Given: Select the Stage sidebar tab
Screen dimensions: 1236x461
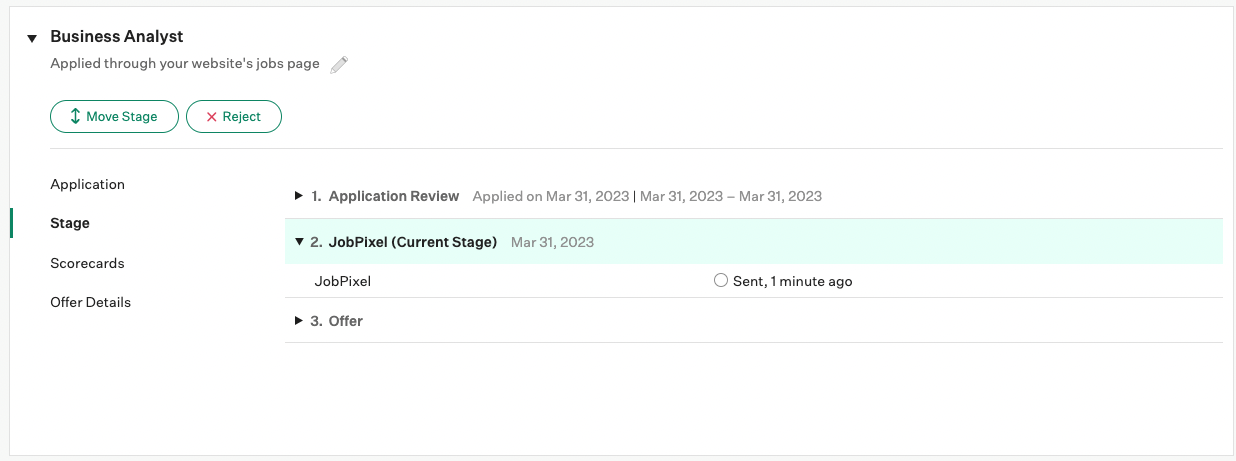Looking at the screenshot, I should point(70,223).
